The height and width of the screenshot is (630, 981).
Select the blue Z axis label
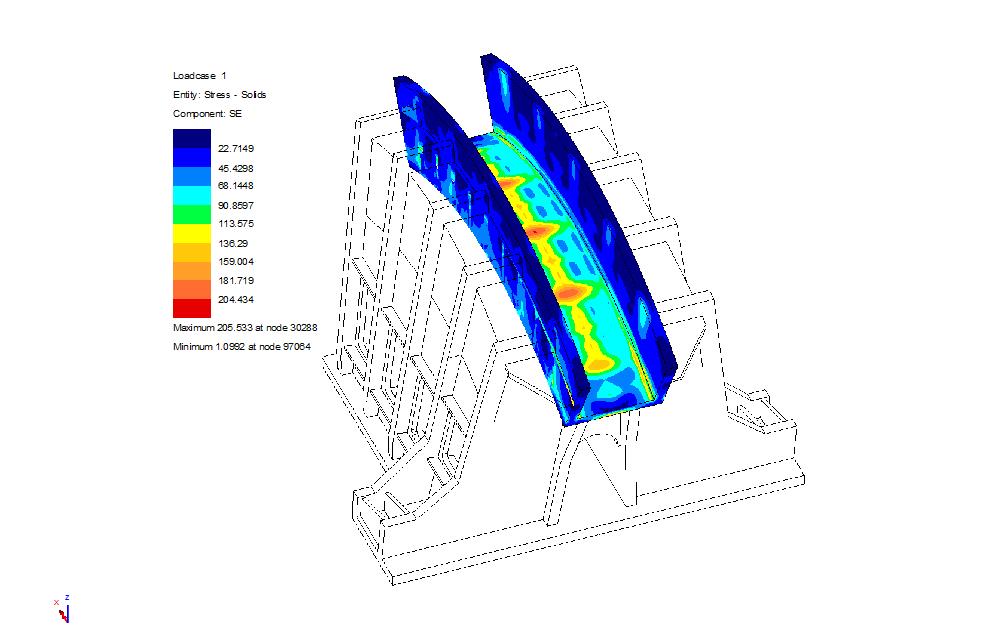point(67,597)
